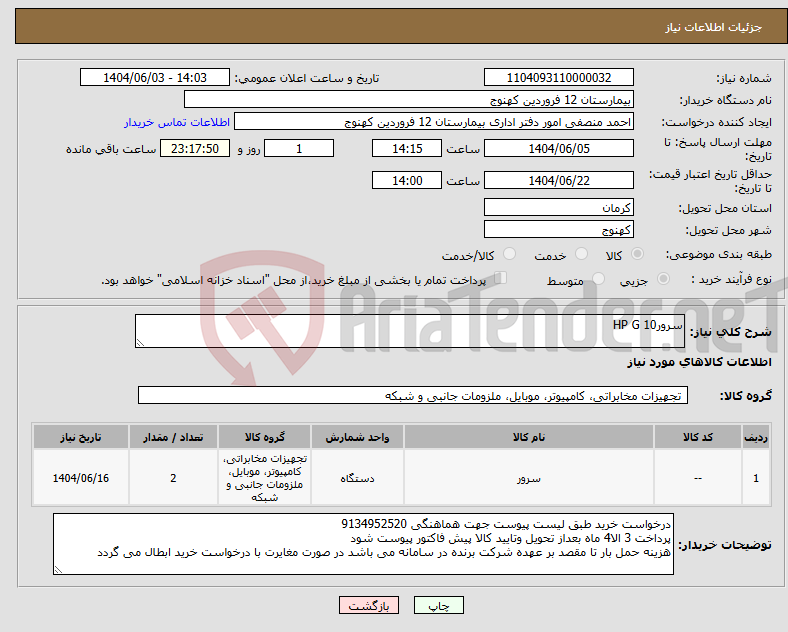Click the اطلاعات کالاهای مورد نیاز heading
The height and width of the screenshot is (632, 788).
(699, 362)
